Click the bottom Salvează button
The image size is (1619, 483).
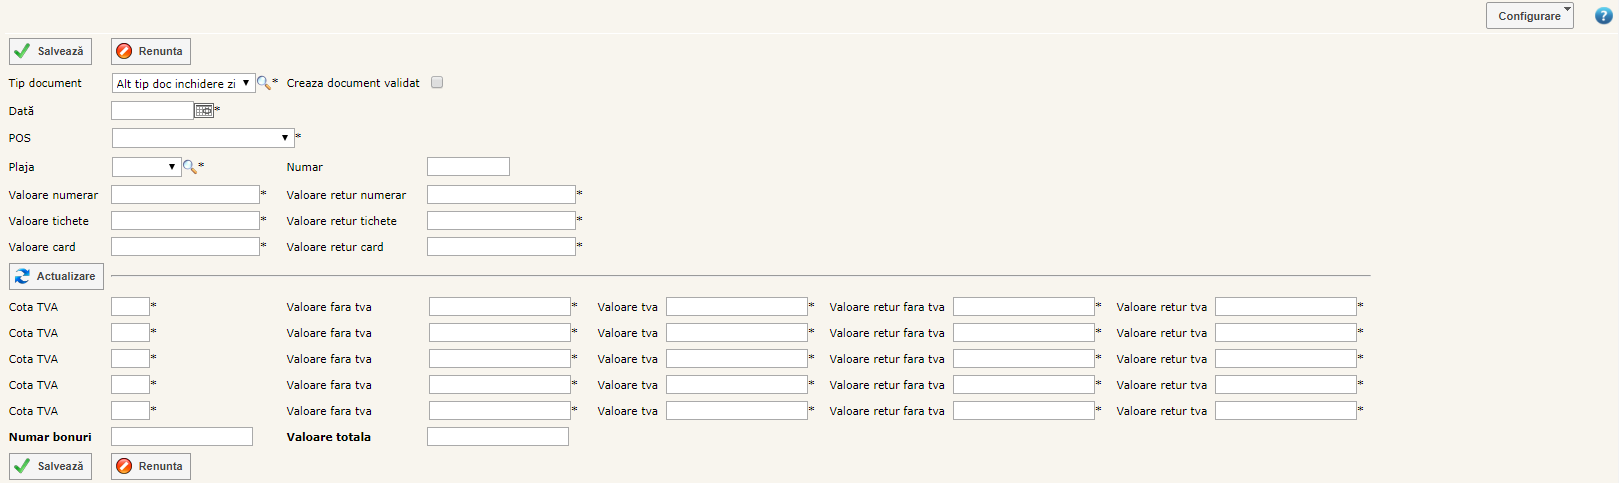point(50,466)
